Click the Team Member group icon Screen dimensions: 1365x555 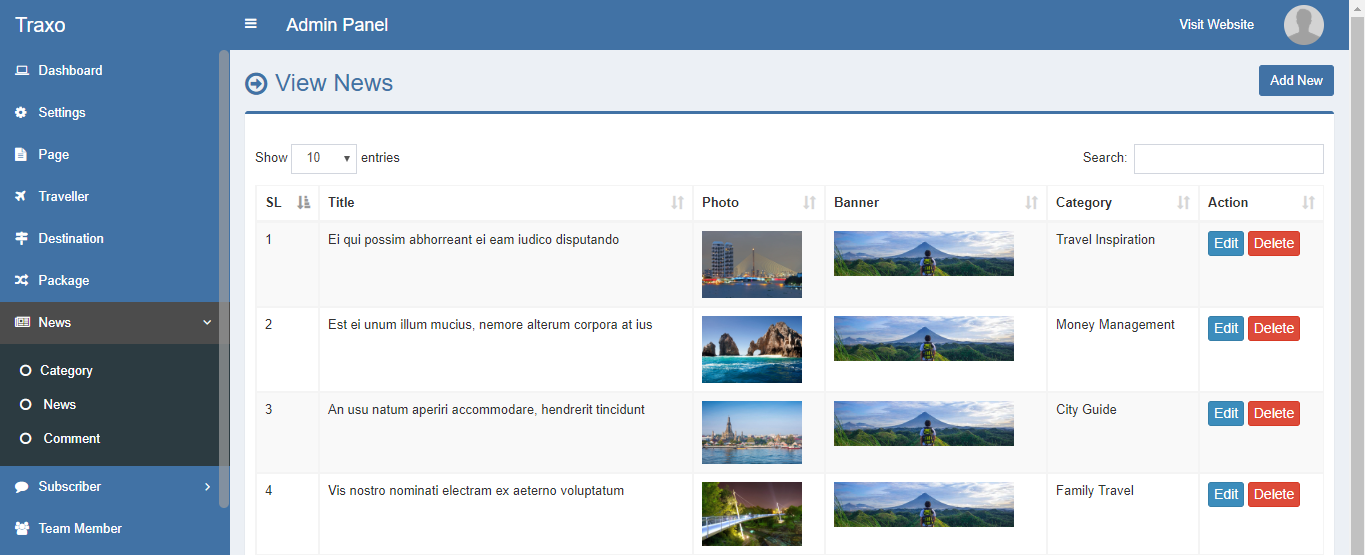[21, 529]
